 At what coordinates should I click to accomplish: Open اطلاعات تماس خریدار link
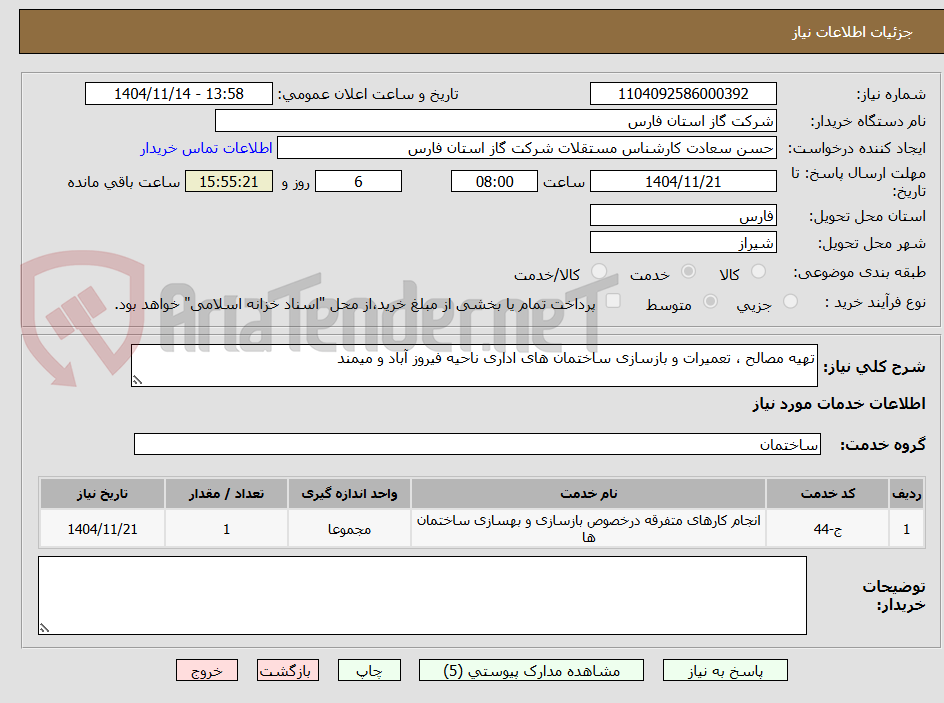[x=206, y=148]
